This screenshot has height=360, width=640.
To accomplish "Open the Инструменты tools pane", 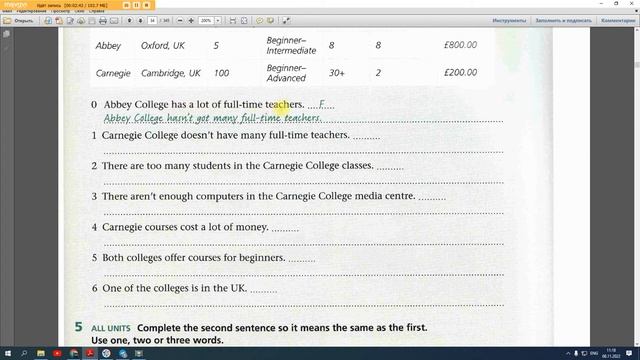I will [509, 20].
